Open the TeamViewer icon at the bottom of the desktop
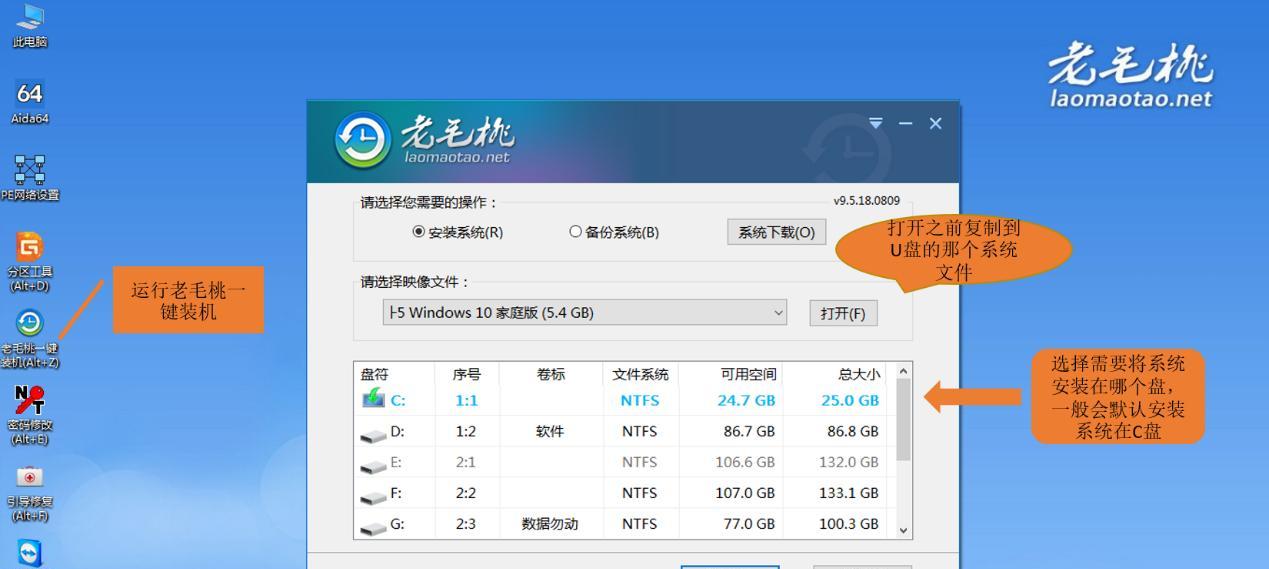The image size is (1269, 569). coord(31,553)
